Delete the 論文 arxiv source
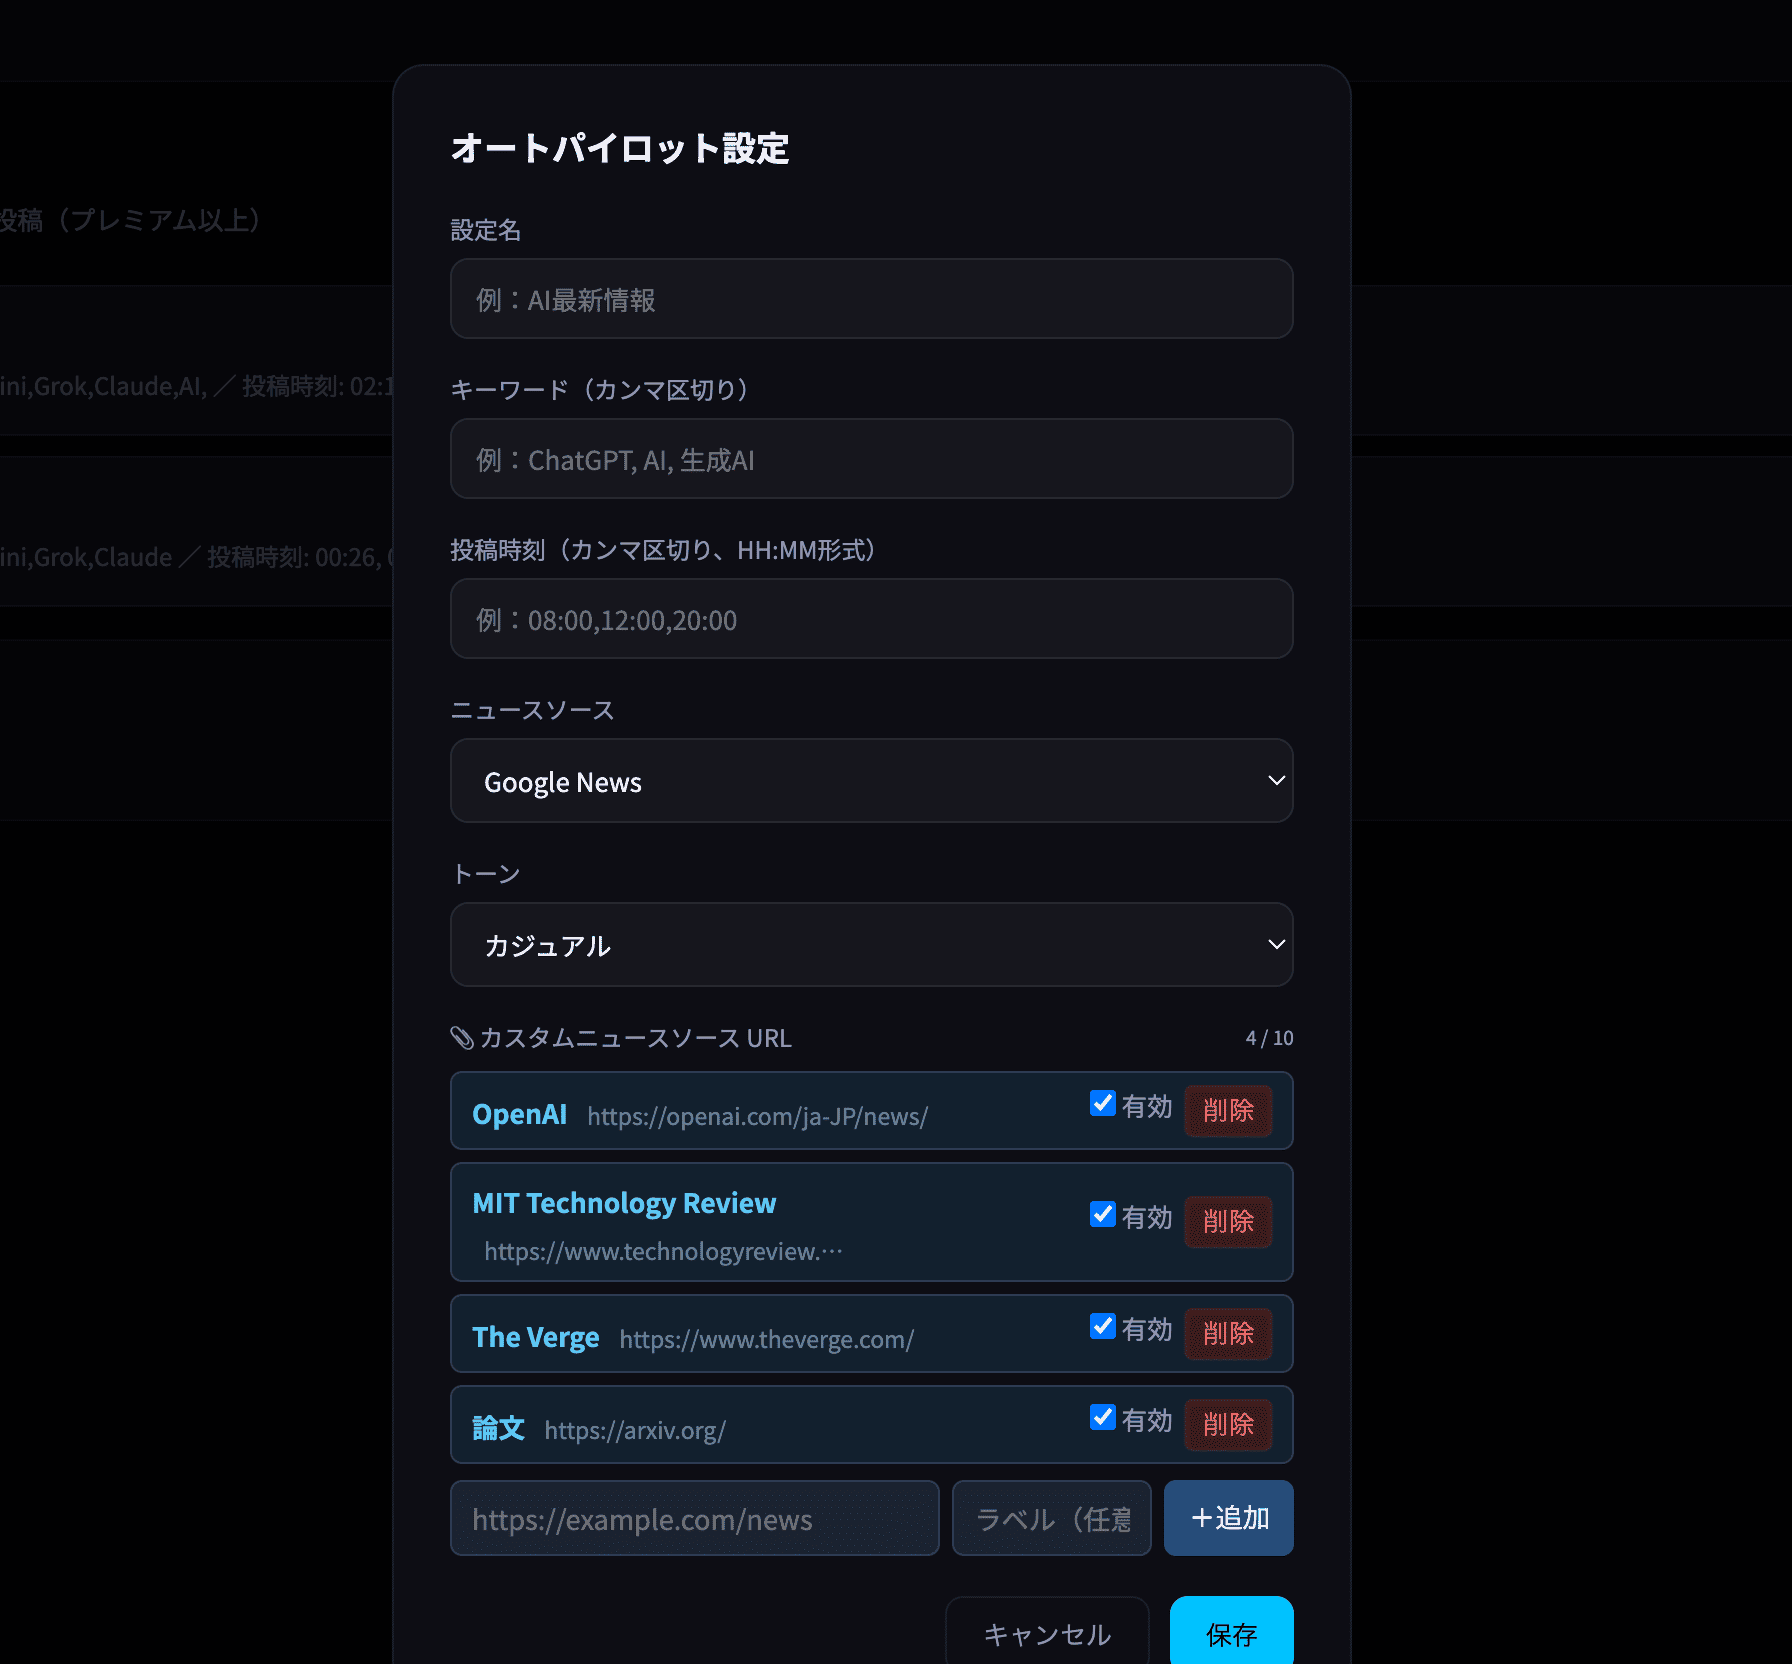The width and height of the screenshot is (1792, 1664). click(x=1228, y=1424)
